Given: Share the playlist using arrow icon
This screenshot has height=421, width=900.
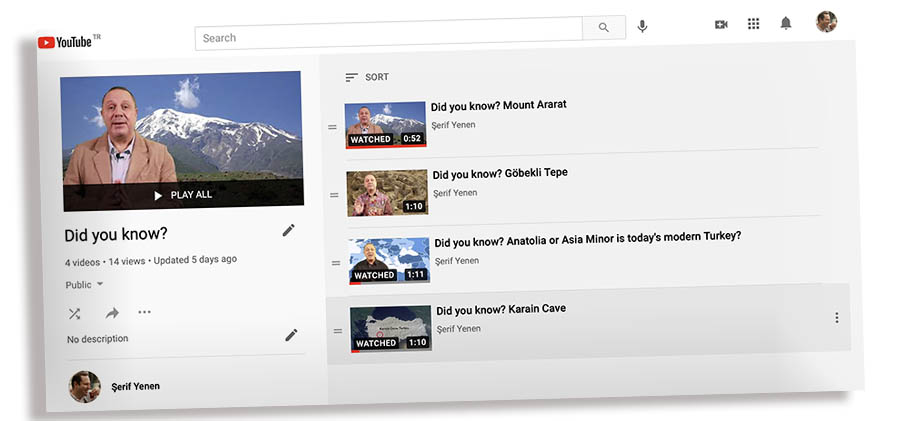Looking at the screenshot, I should pyautogui.click(x=112, y=313).
